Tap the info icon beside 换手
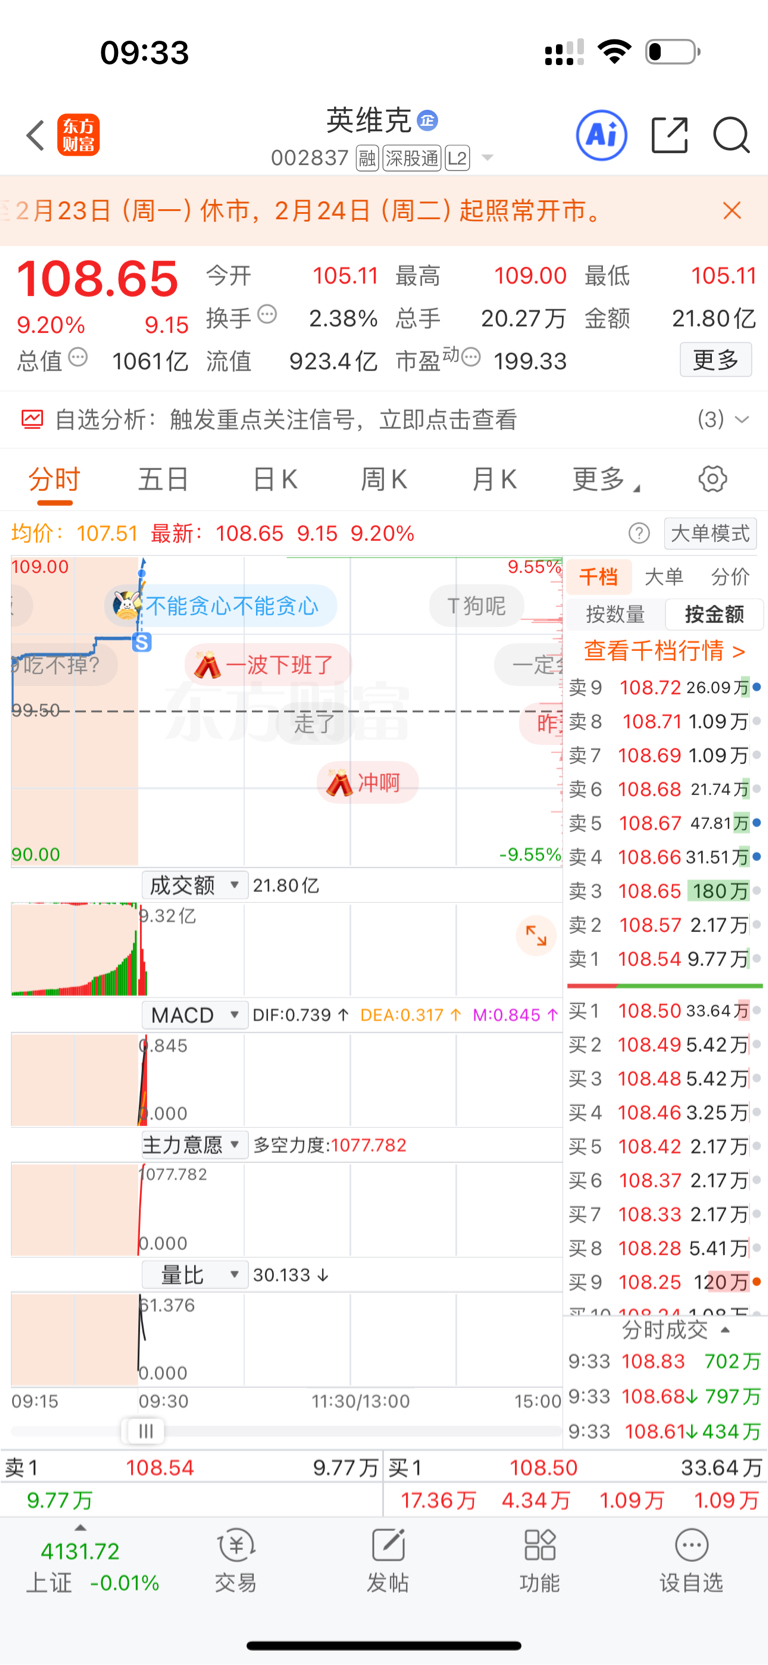The width and height of the screenshot is (768, 1665). [x=267, y=315]
